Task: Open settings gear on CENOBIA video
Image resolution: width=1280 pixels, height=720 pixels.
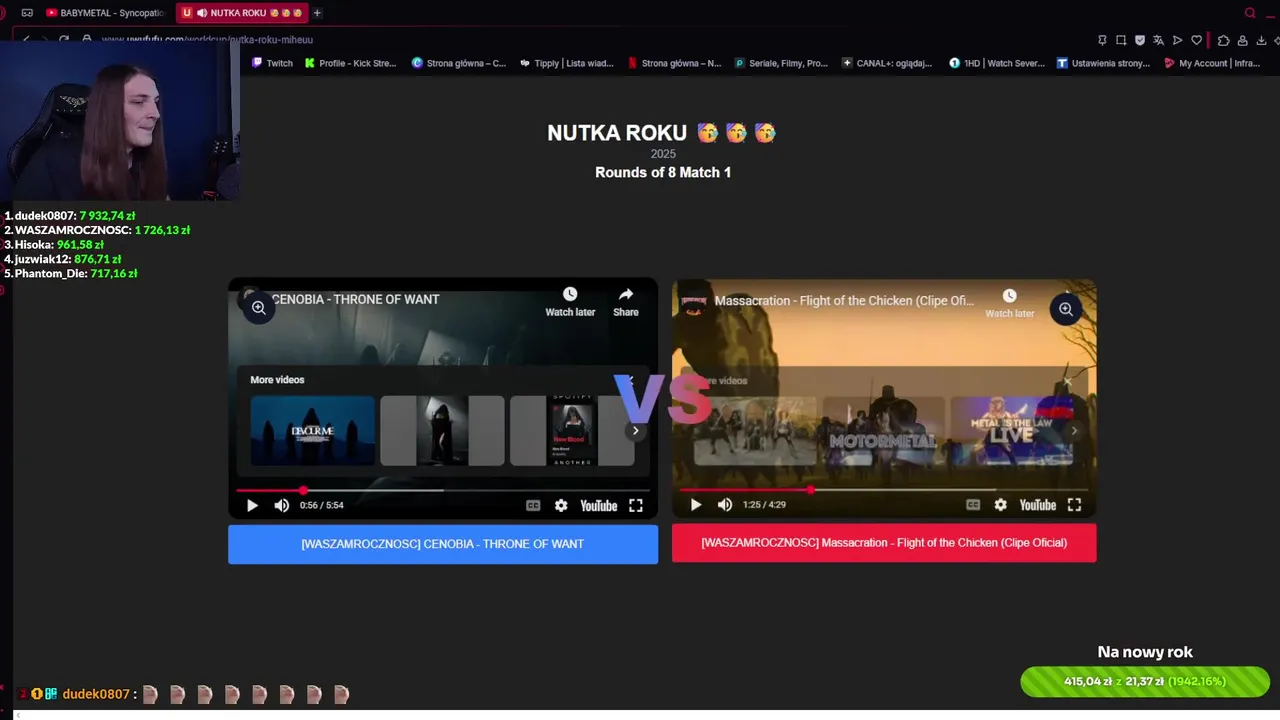Action: pyautogui.click(x=561, y=506)
